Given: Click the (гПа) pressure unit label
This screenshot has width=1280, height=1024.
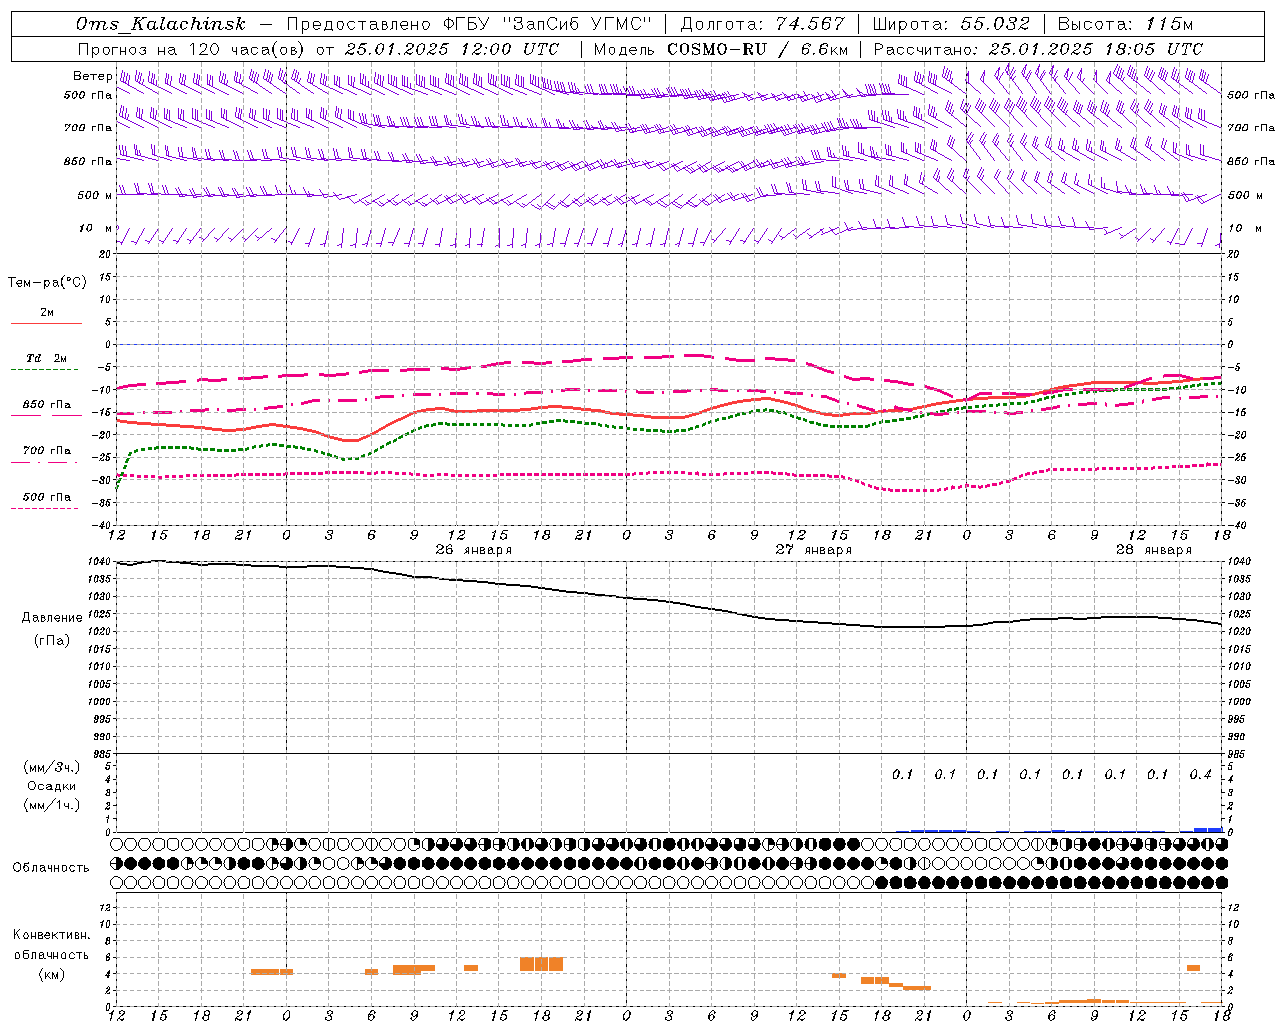Looking at the screenshot, I should point(52,641).
